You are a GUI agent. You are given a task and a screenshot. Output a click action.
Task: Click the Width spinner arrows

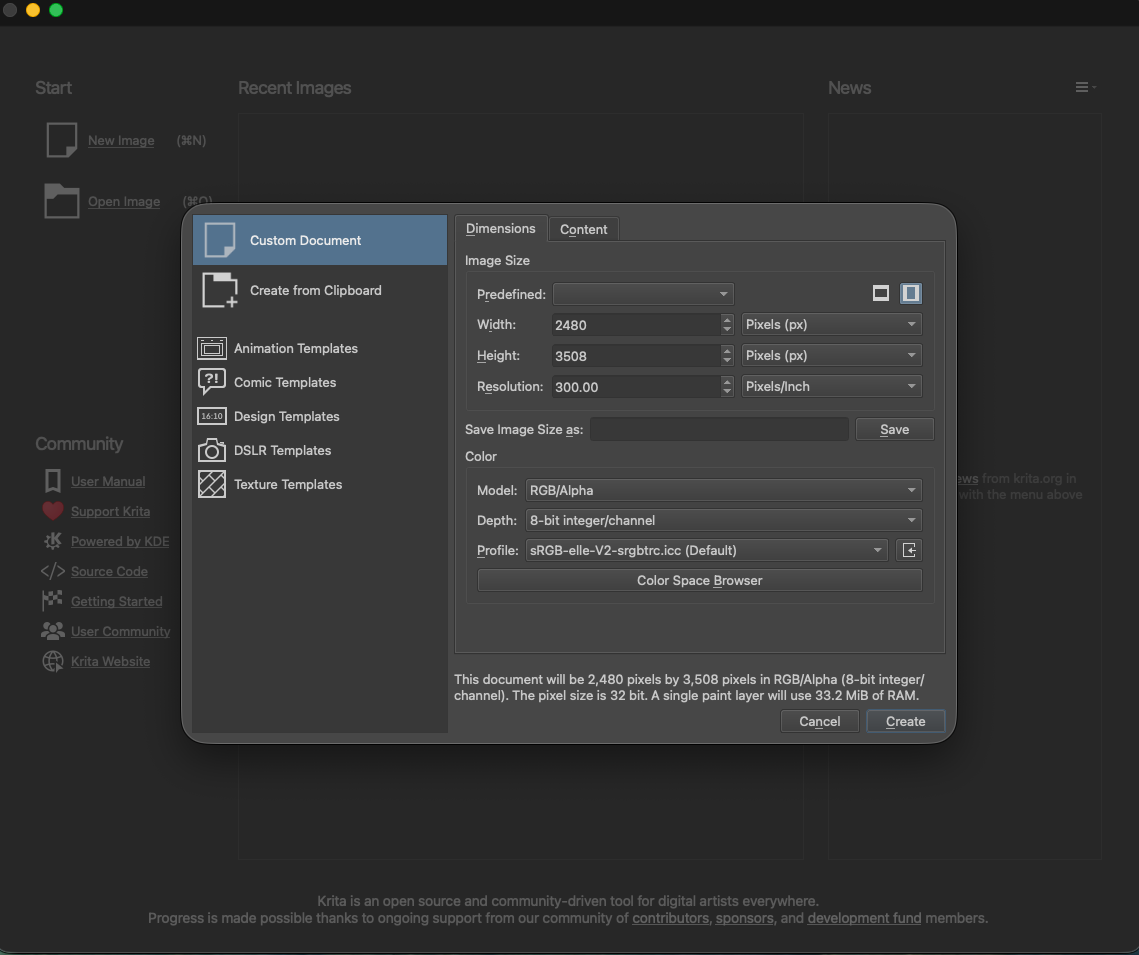tap(727, 325)
